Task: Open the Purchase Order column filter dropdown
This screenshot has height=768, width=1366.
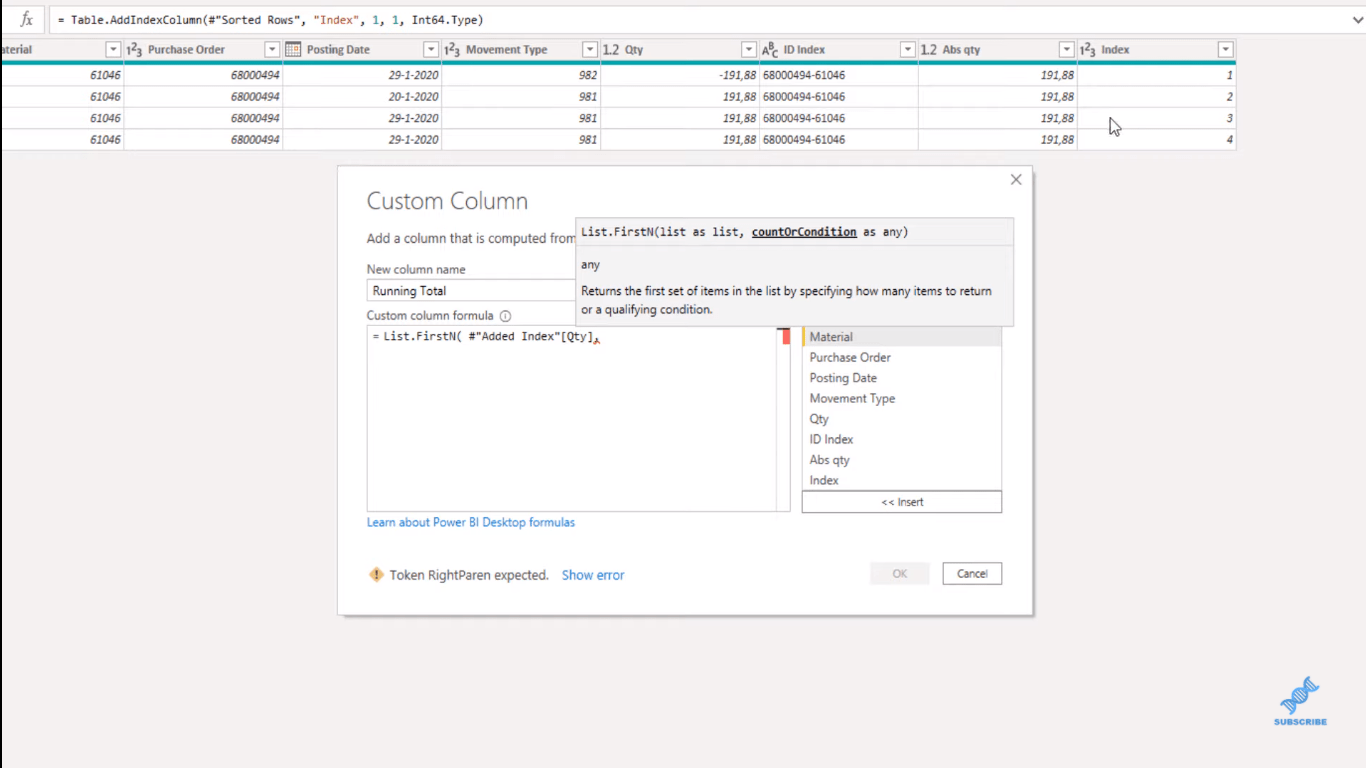Action: [272, 49]
